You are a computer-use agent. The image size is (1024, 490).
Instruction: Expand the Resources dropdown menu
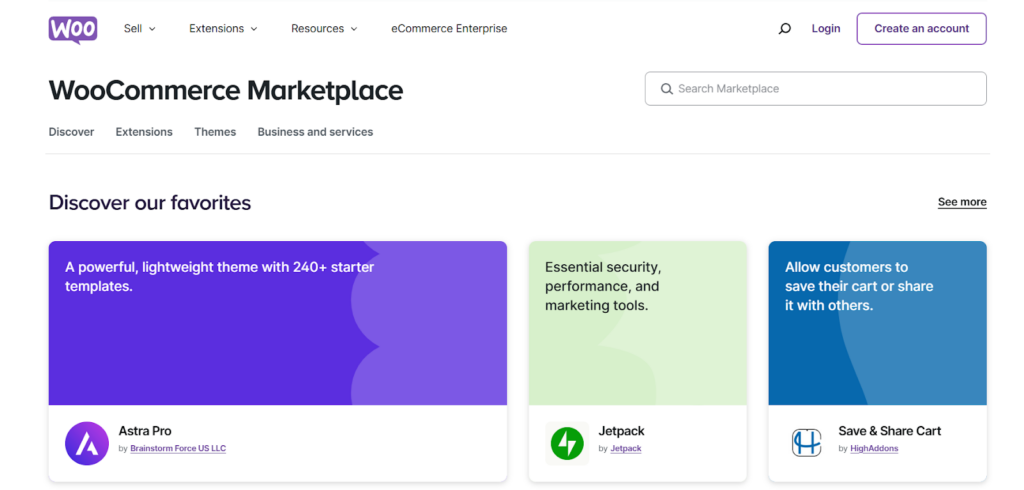[x=324, y=29]
